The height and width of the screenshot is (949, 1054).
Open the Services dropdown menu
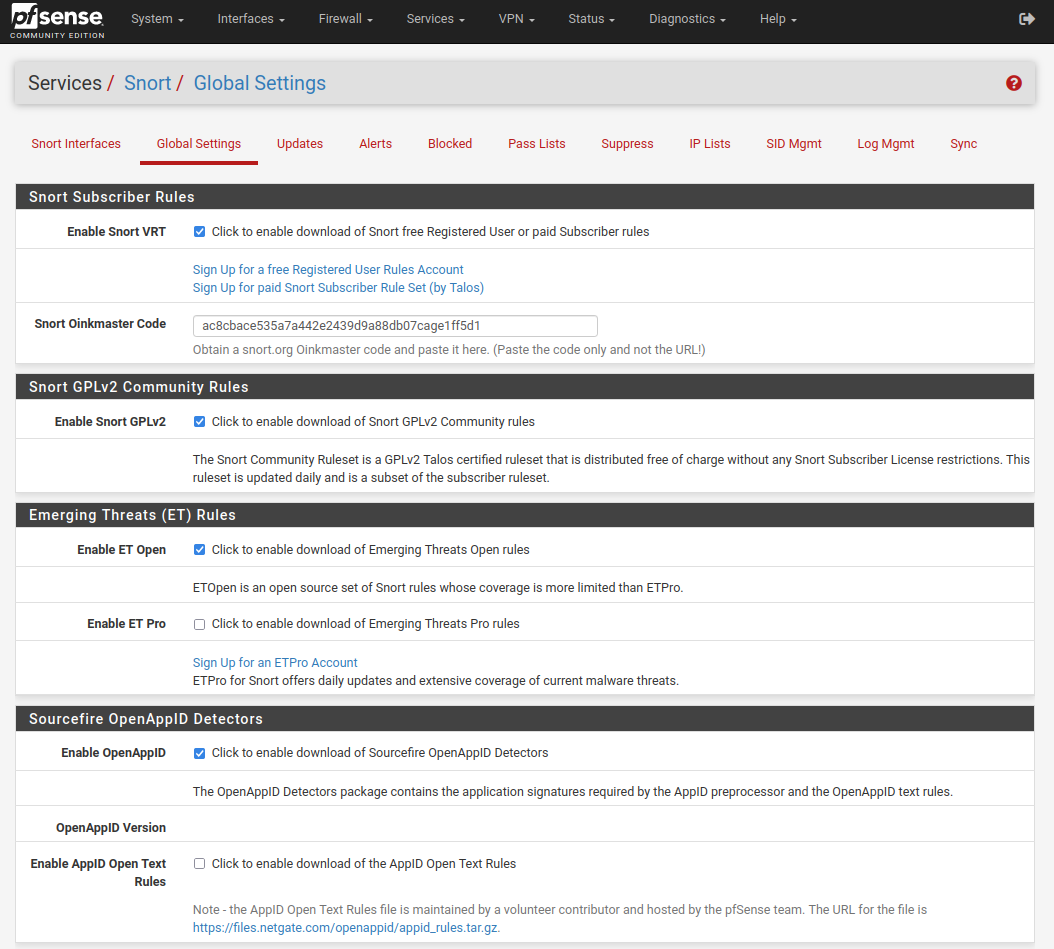pyautogui.click(x=434, y=18)
